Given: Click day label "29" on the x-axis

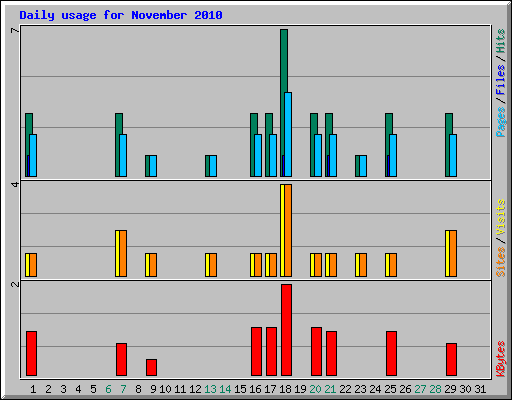Looking at the screenshot, I should pos(450,389).
